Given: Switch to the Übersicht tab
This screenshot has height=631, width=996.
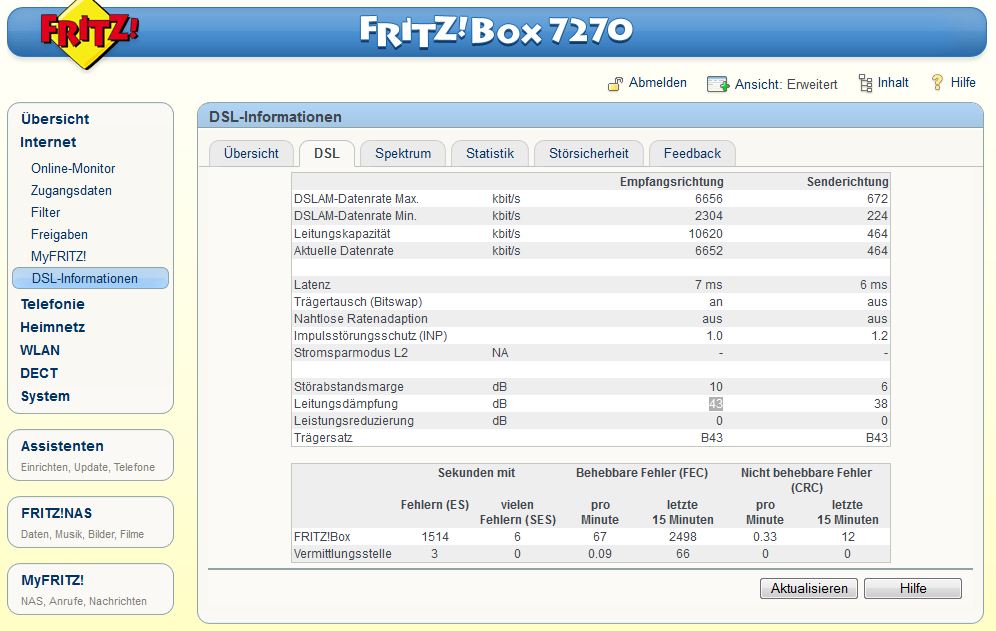Looking at the screenshot, I should (251, 154).
